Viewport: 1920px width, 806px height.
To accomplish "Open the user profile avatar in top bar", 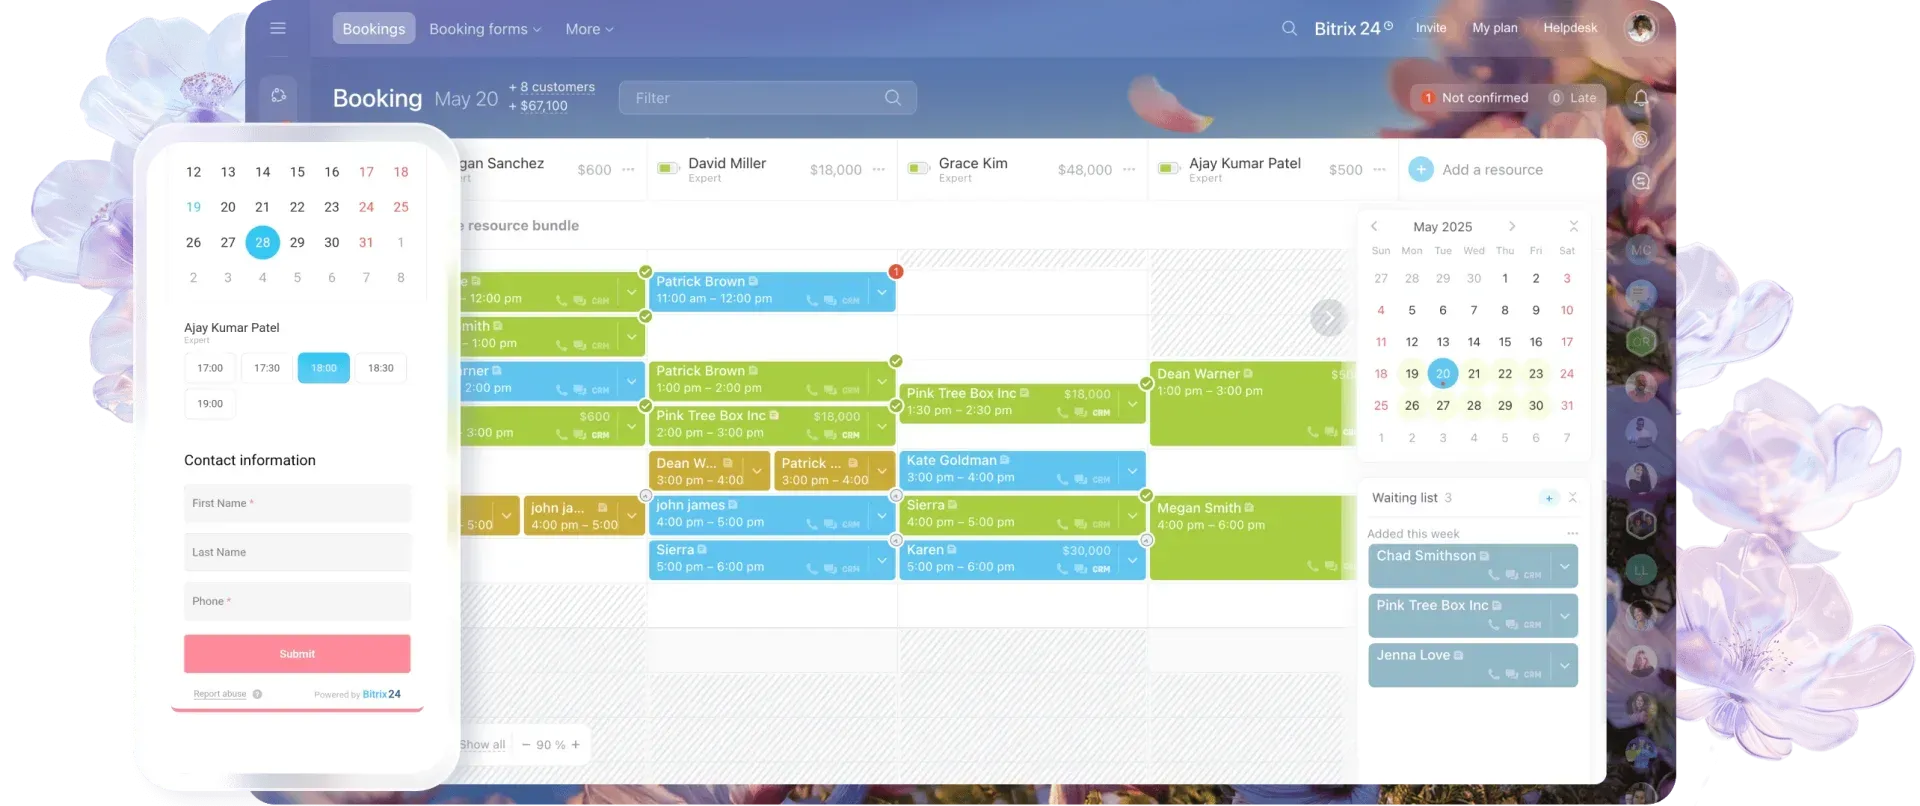I will tap(1640, 28).
